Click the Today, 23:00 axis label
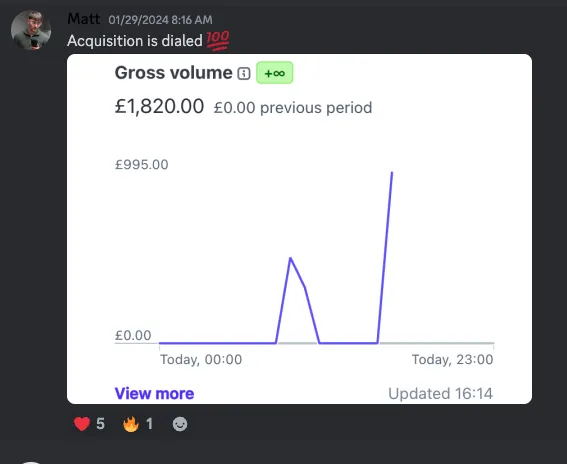 tap(452, 359)
